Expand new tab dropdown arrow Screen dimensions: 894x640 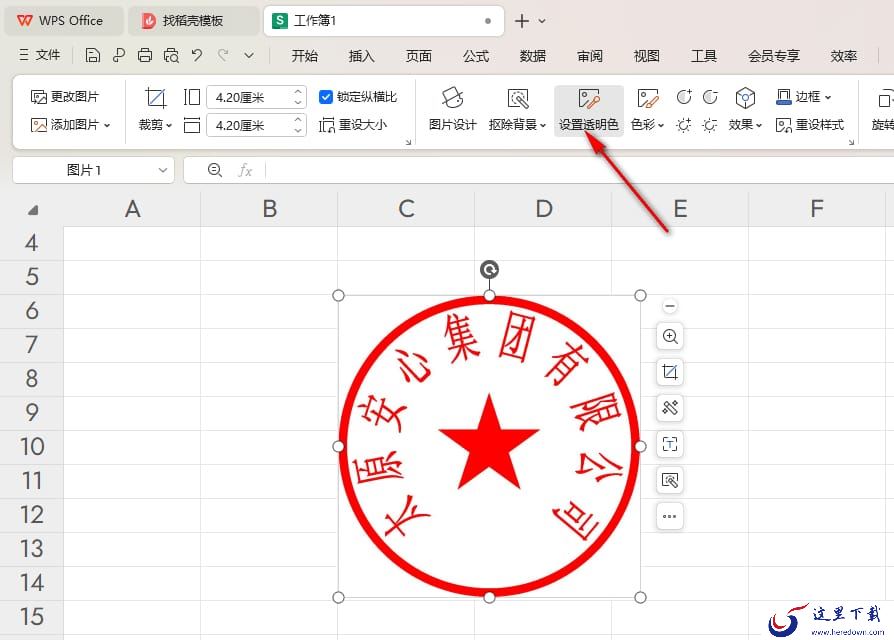(542, 21)
